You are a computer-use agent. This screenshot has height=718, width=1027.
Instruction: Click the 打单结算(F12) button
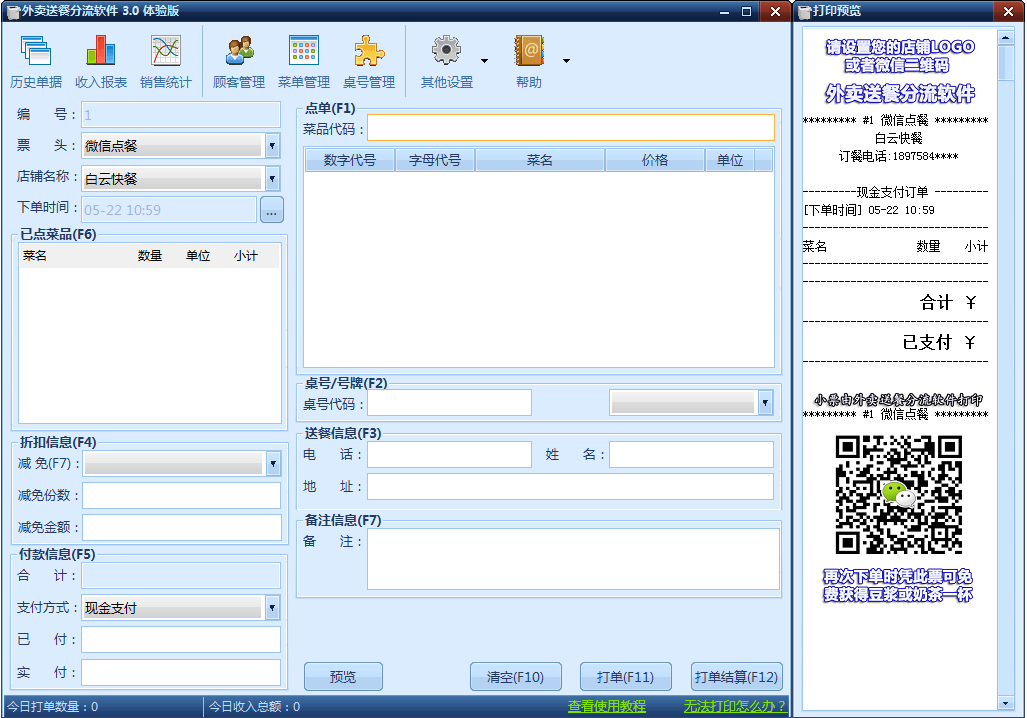736,677
